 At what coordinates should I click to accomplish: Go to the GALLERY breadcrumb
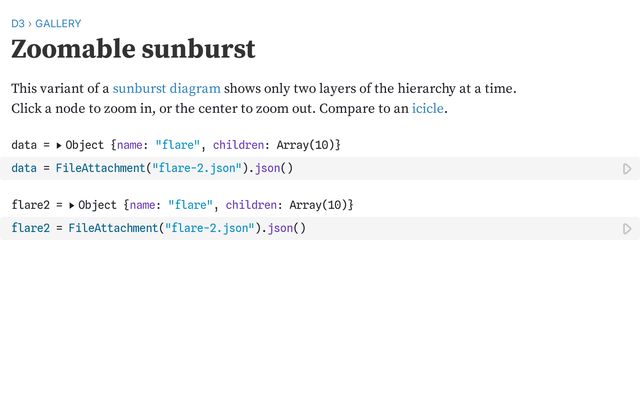pos(58,23)
